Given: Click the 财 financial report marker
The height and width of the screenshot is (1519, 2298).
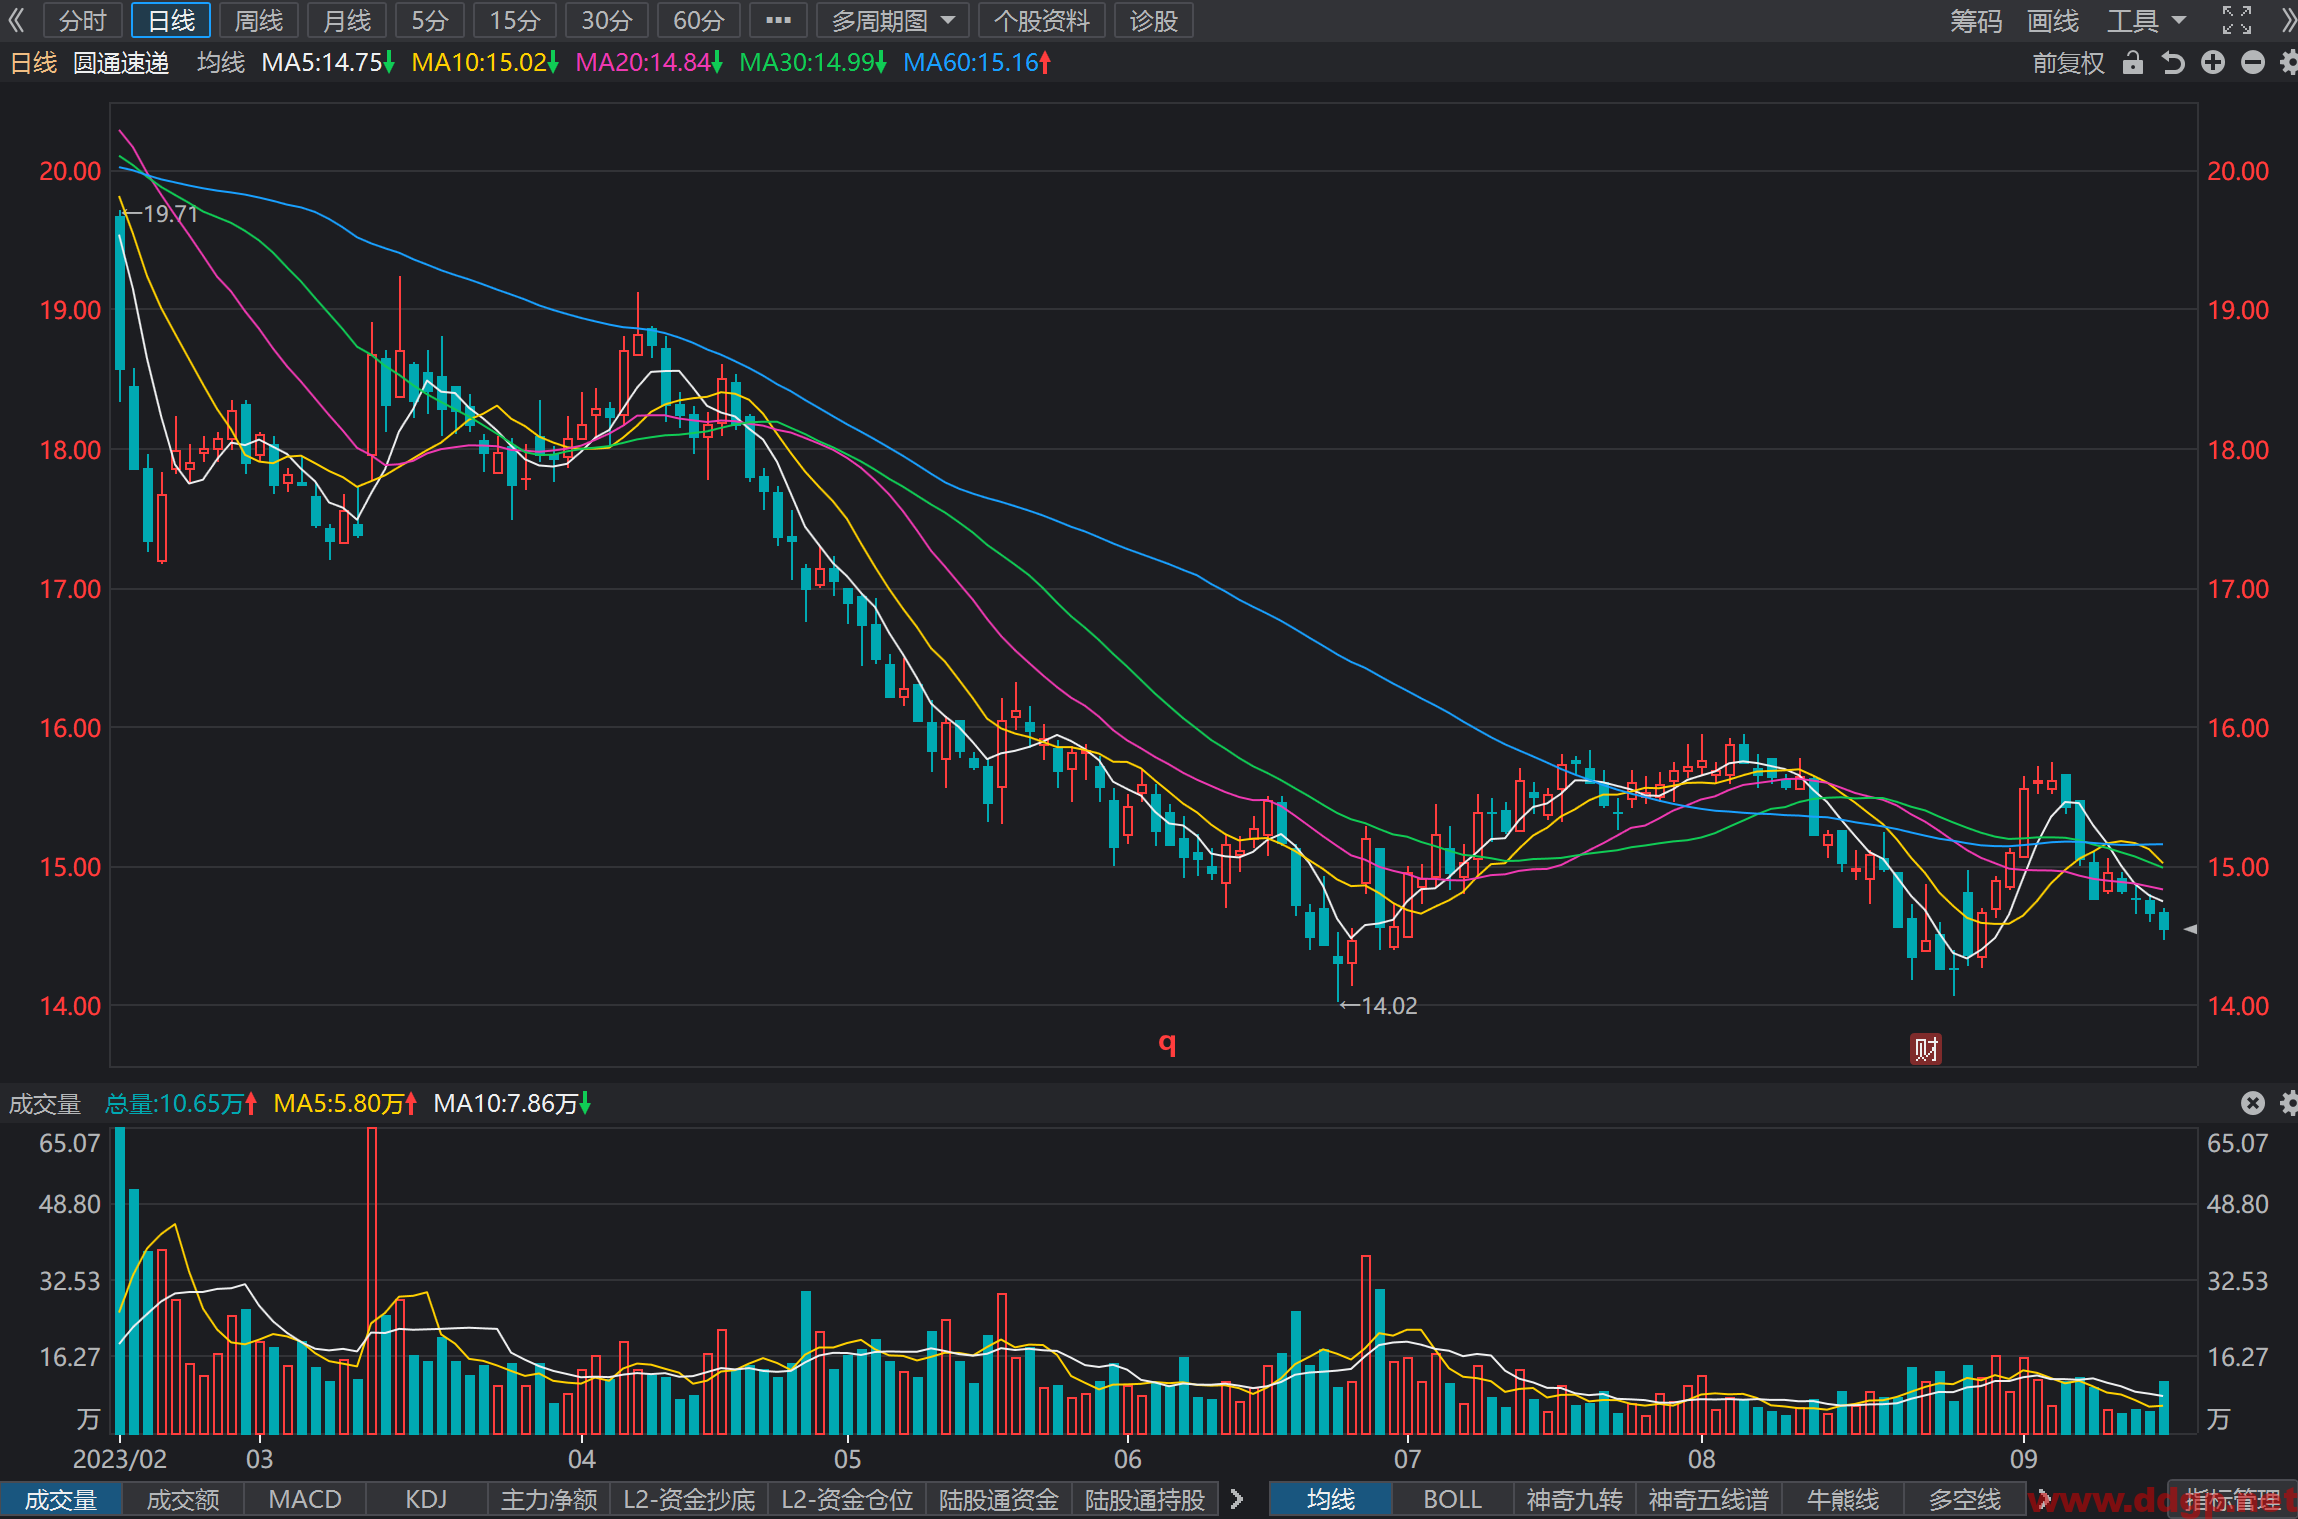Looking at the screenshot, I should [1926, 1049].
